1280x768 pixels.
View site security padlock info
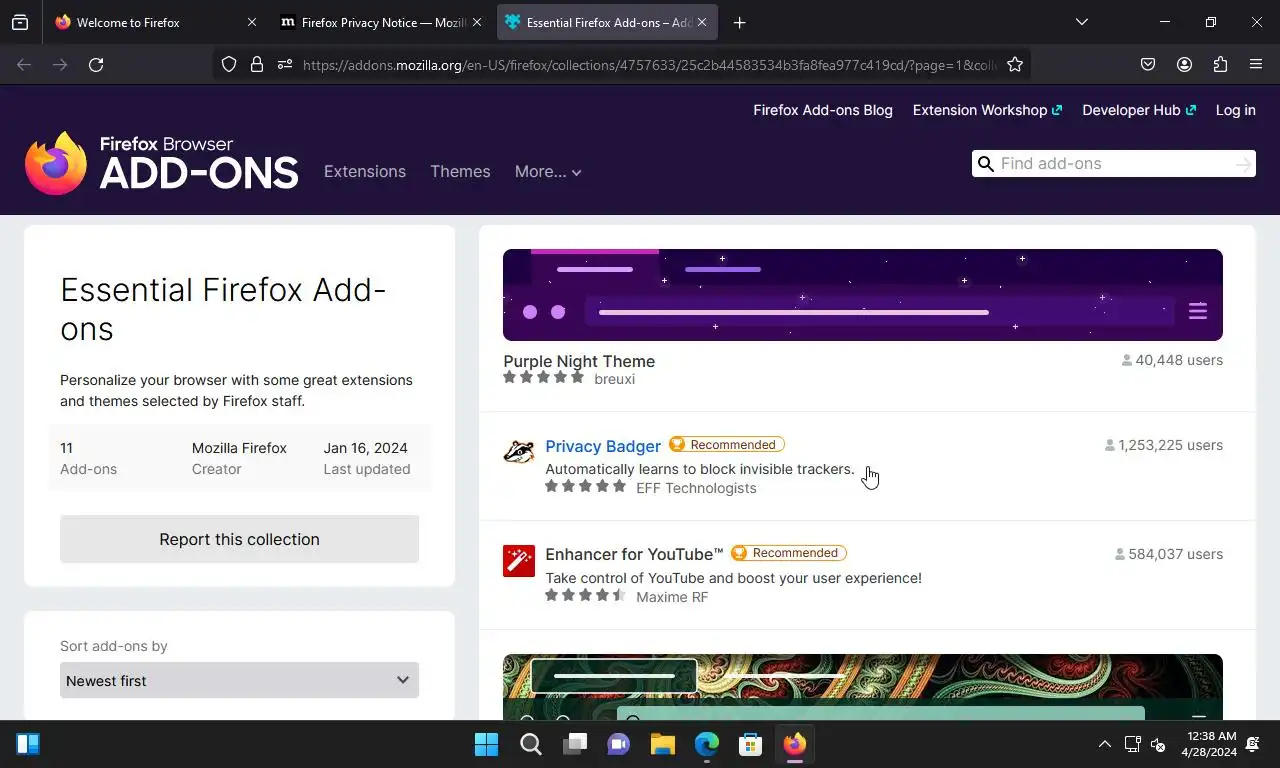pyautogui.click(x=257, y=64)
